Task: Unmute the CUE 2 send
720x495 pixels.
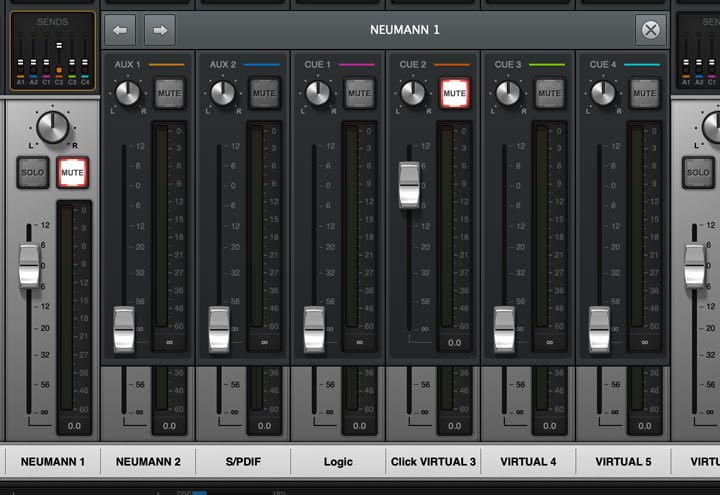Action: 455,93
